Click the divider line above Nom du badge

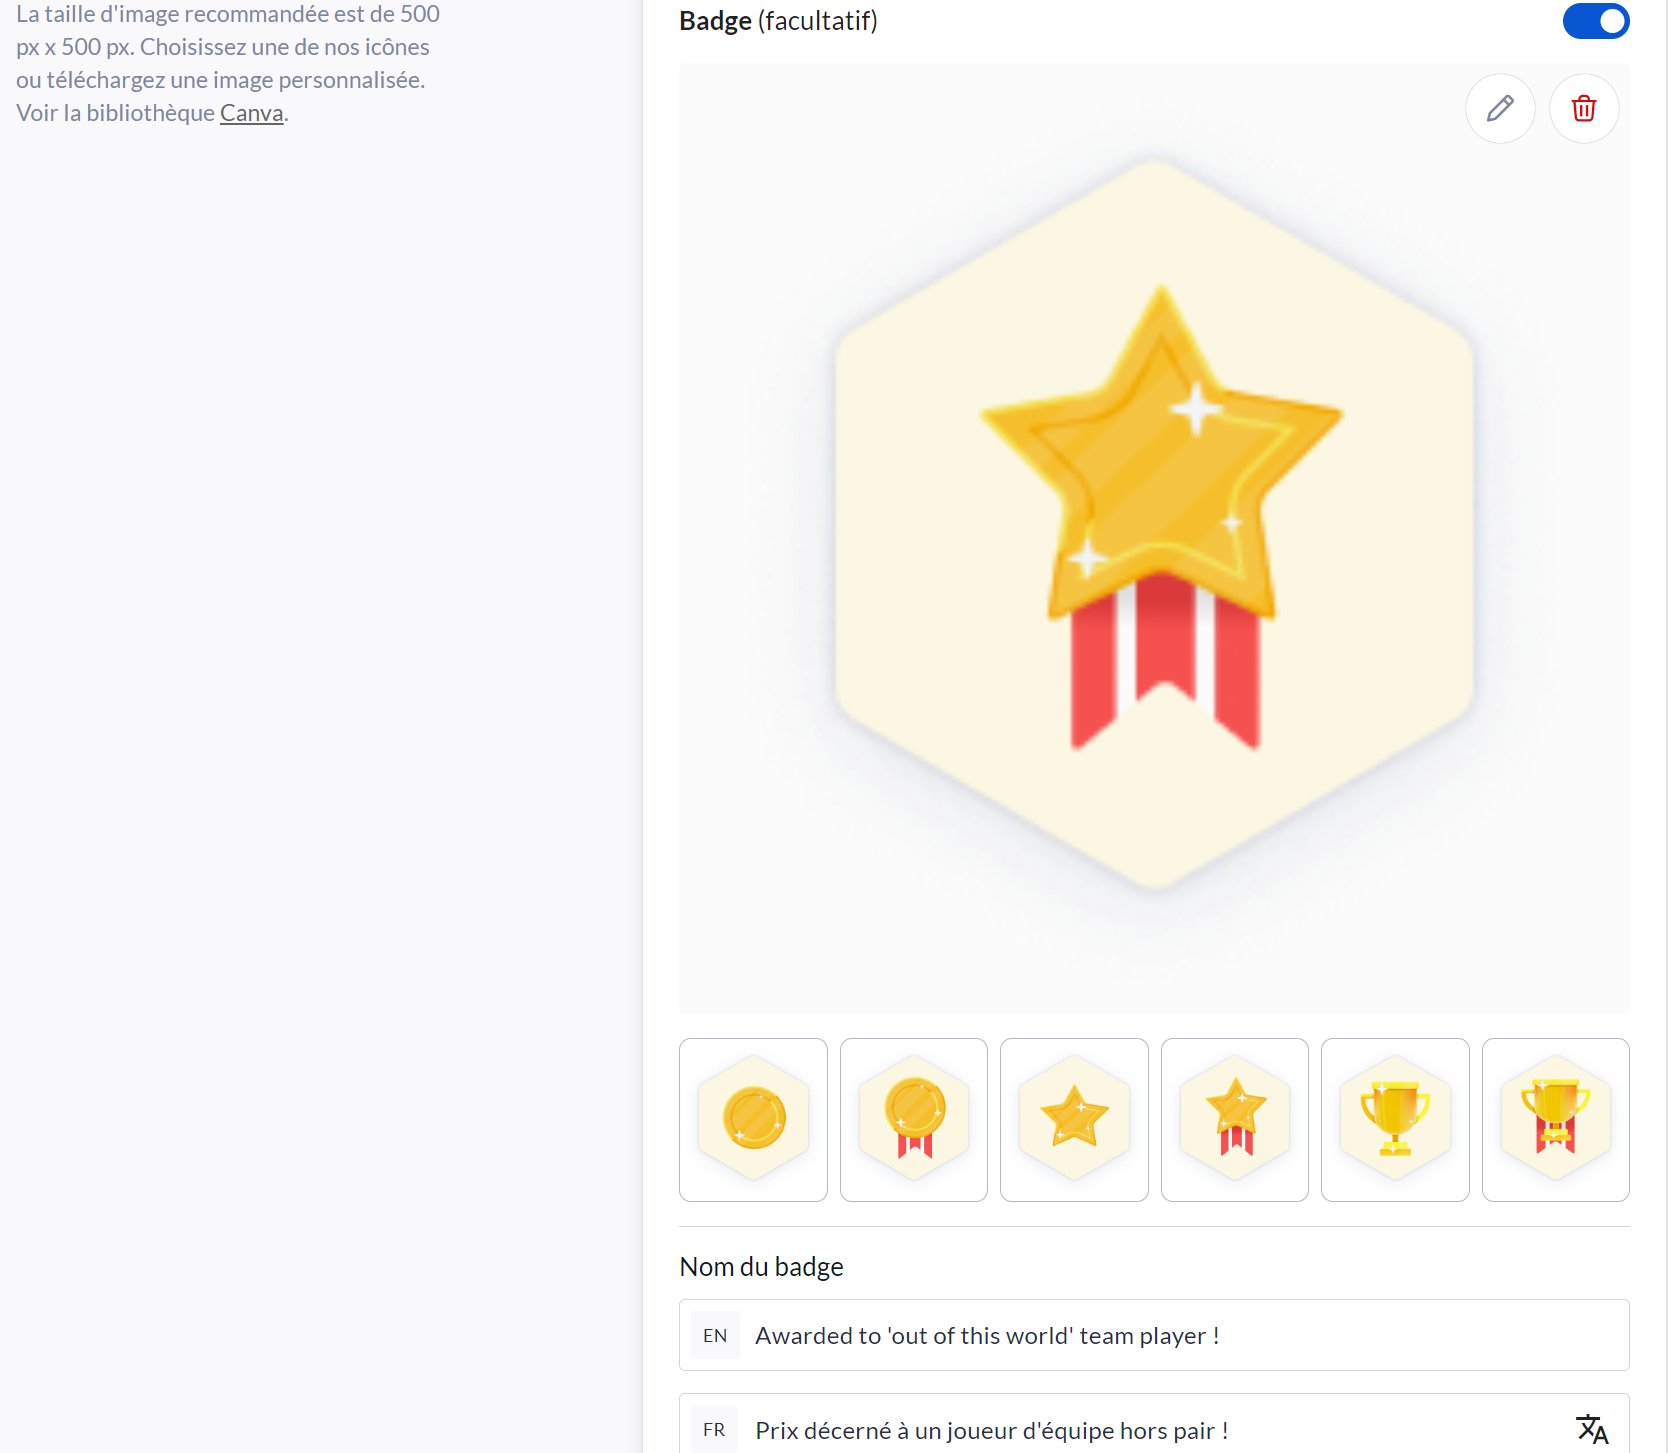[x=1154, y=1226]
